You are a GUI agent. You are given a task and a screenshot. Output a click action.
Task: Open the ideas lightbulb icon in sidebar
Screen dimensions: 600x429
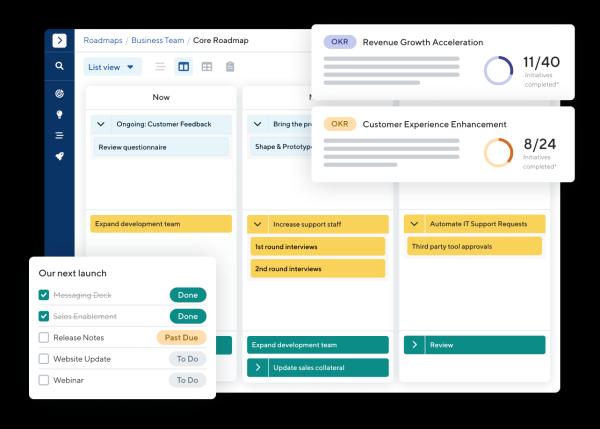59,114
